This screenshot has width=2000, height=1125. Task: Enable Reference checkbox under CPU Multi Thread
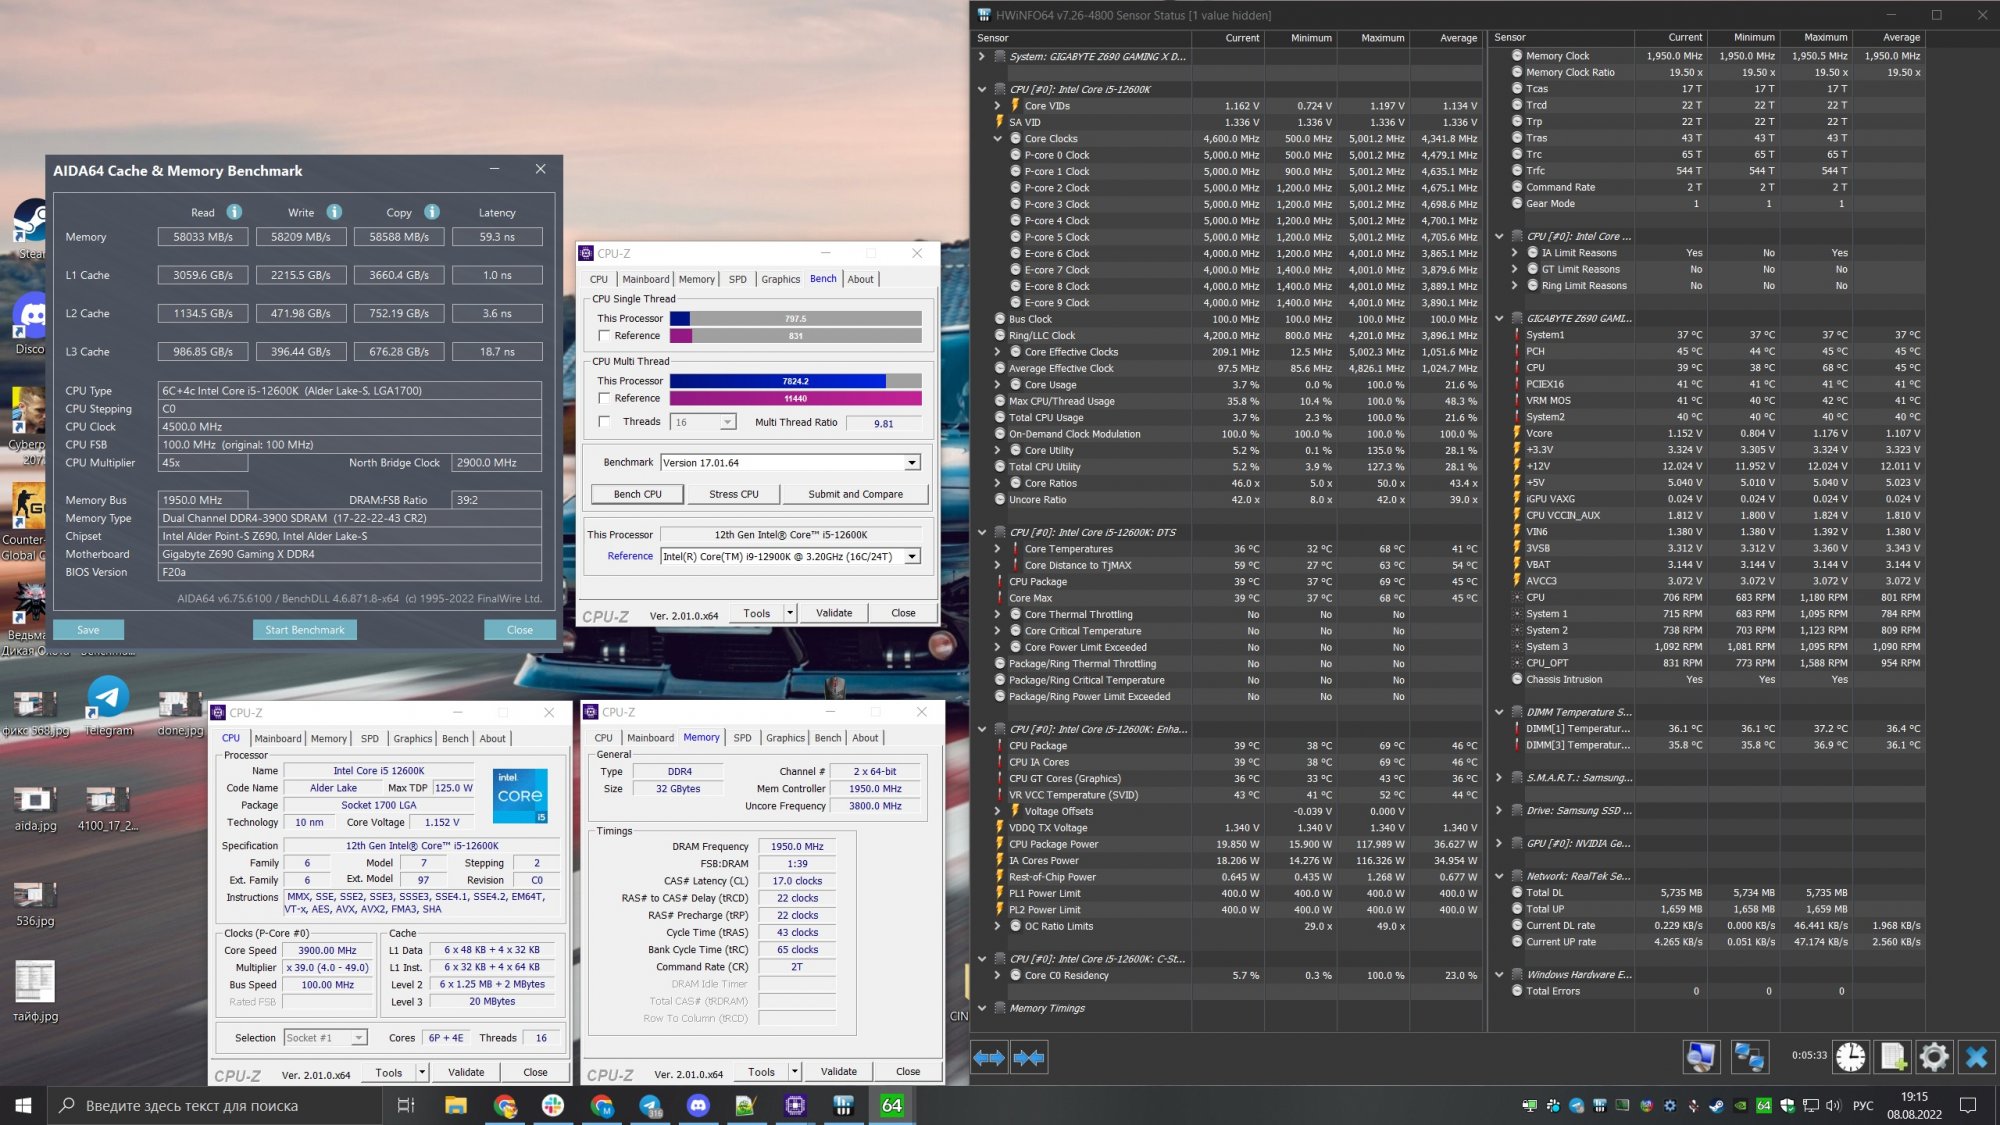click(604, 398)
